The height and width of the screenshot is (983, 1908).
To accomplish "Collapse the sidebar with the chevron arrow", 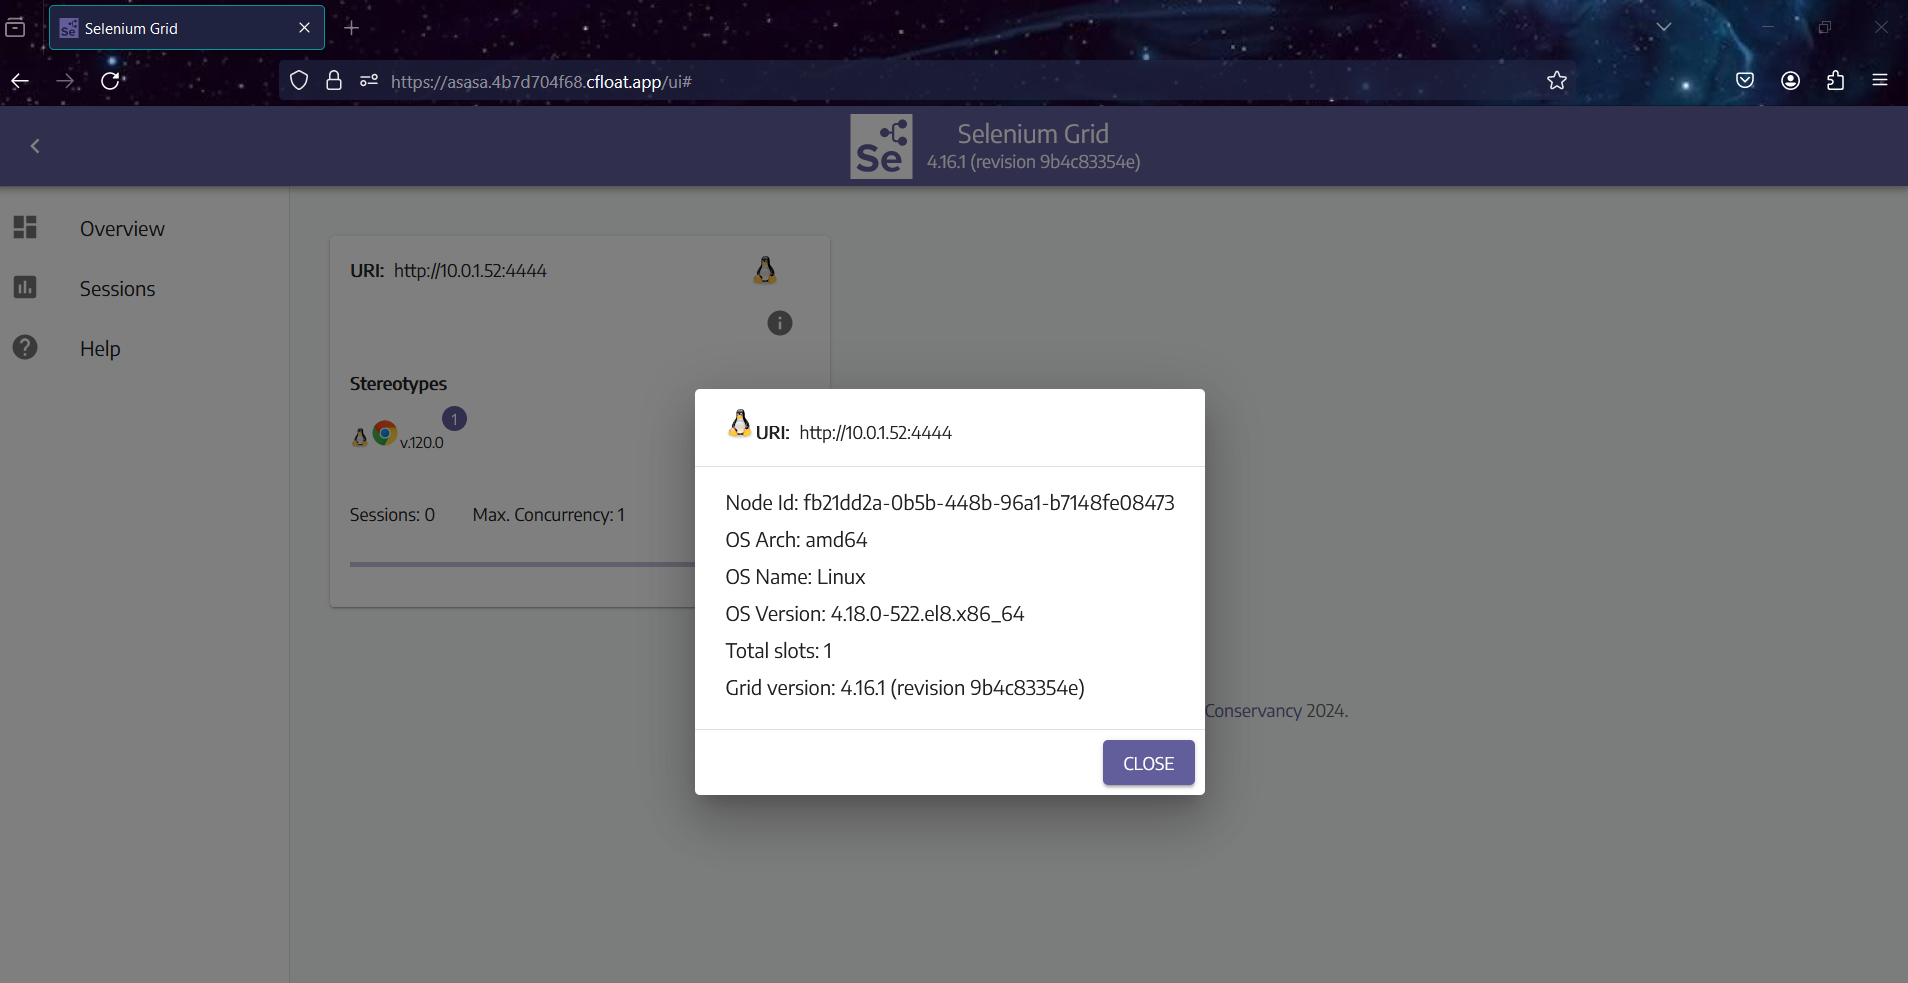I will 35,146.
